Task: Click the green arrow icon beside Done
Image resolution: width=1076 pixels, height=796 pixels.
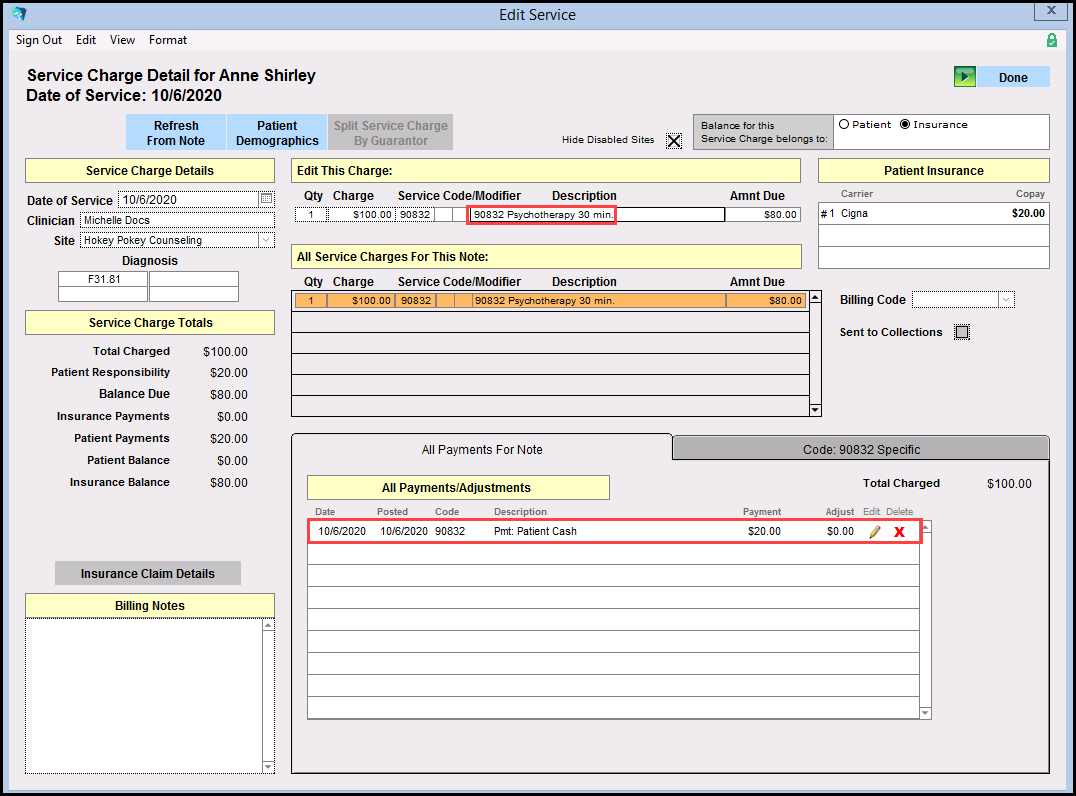Action: 964,77
